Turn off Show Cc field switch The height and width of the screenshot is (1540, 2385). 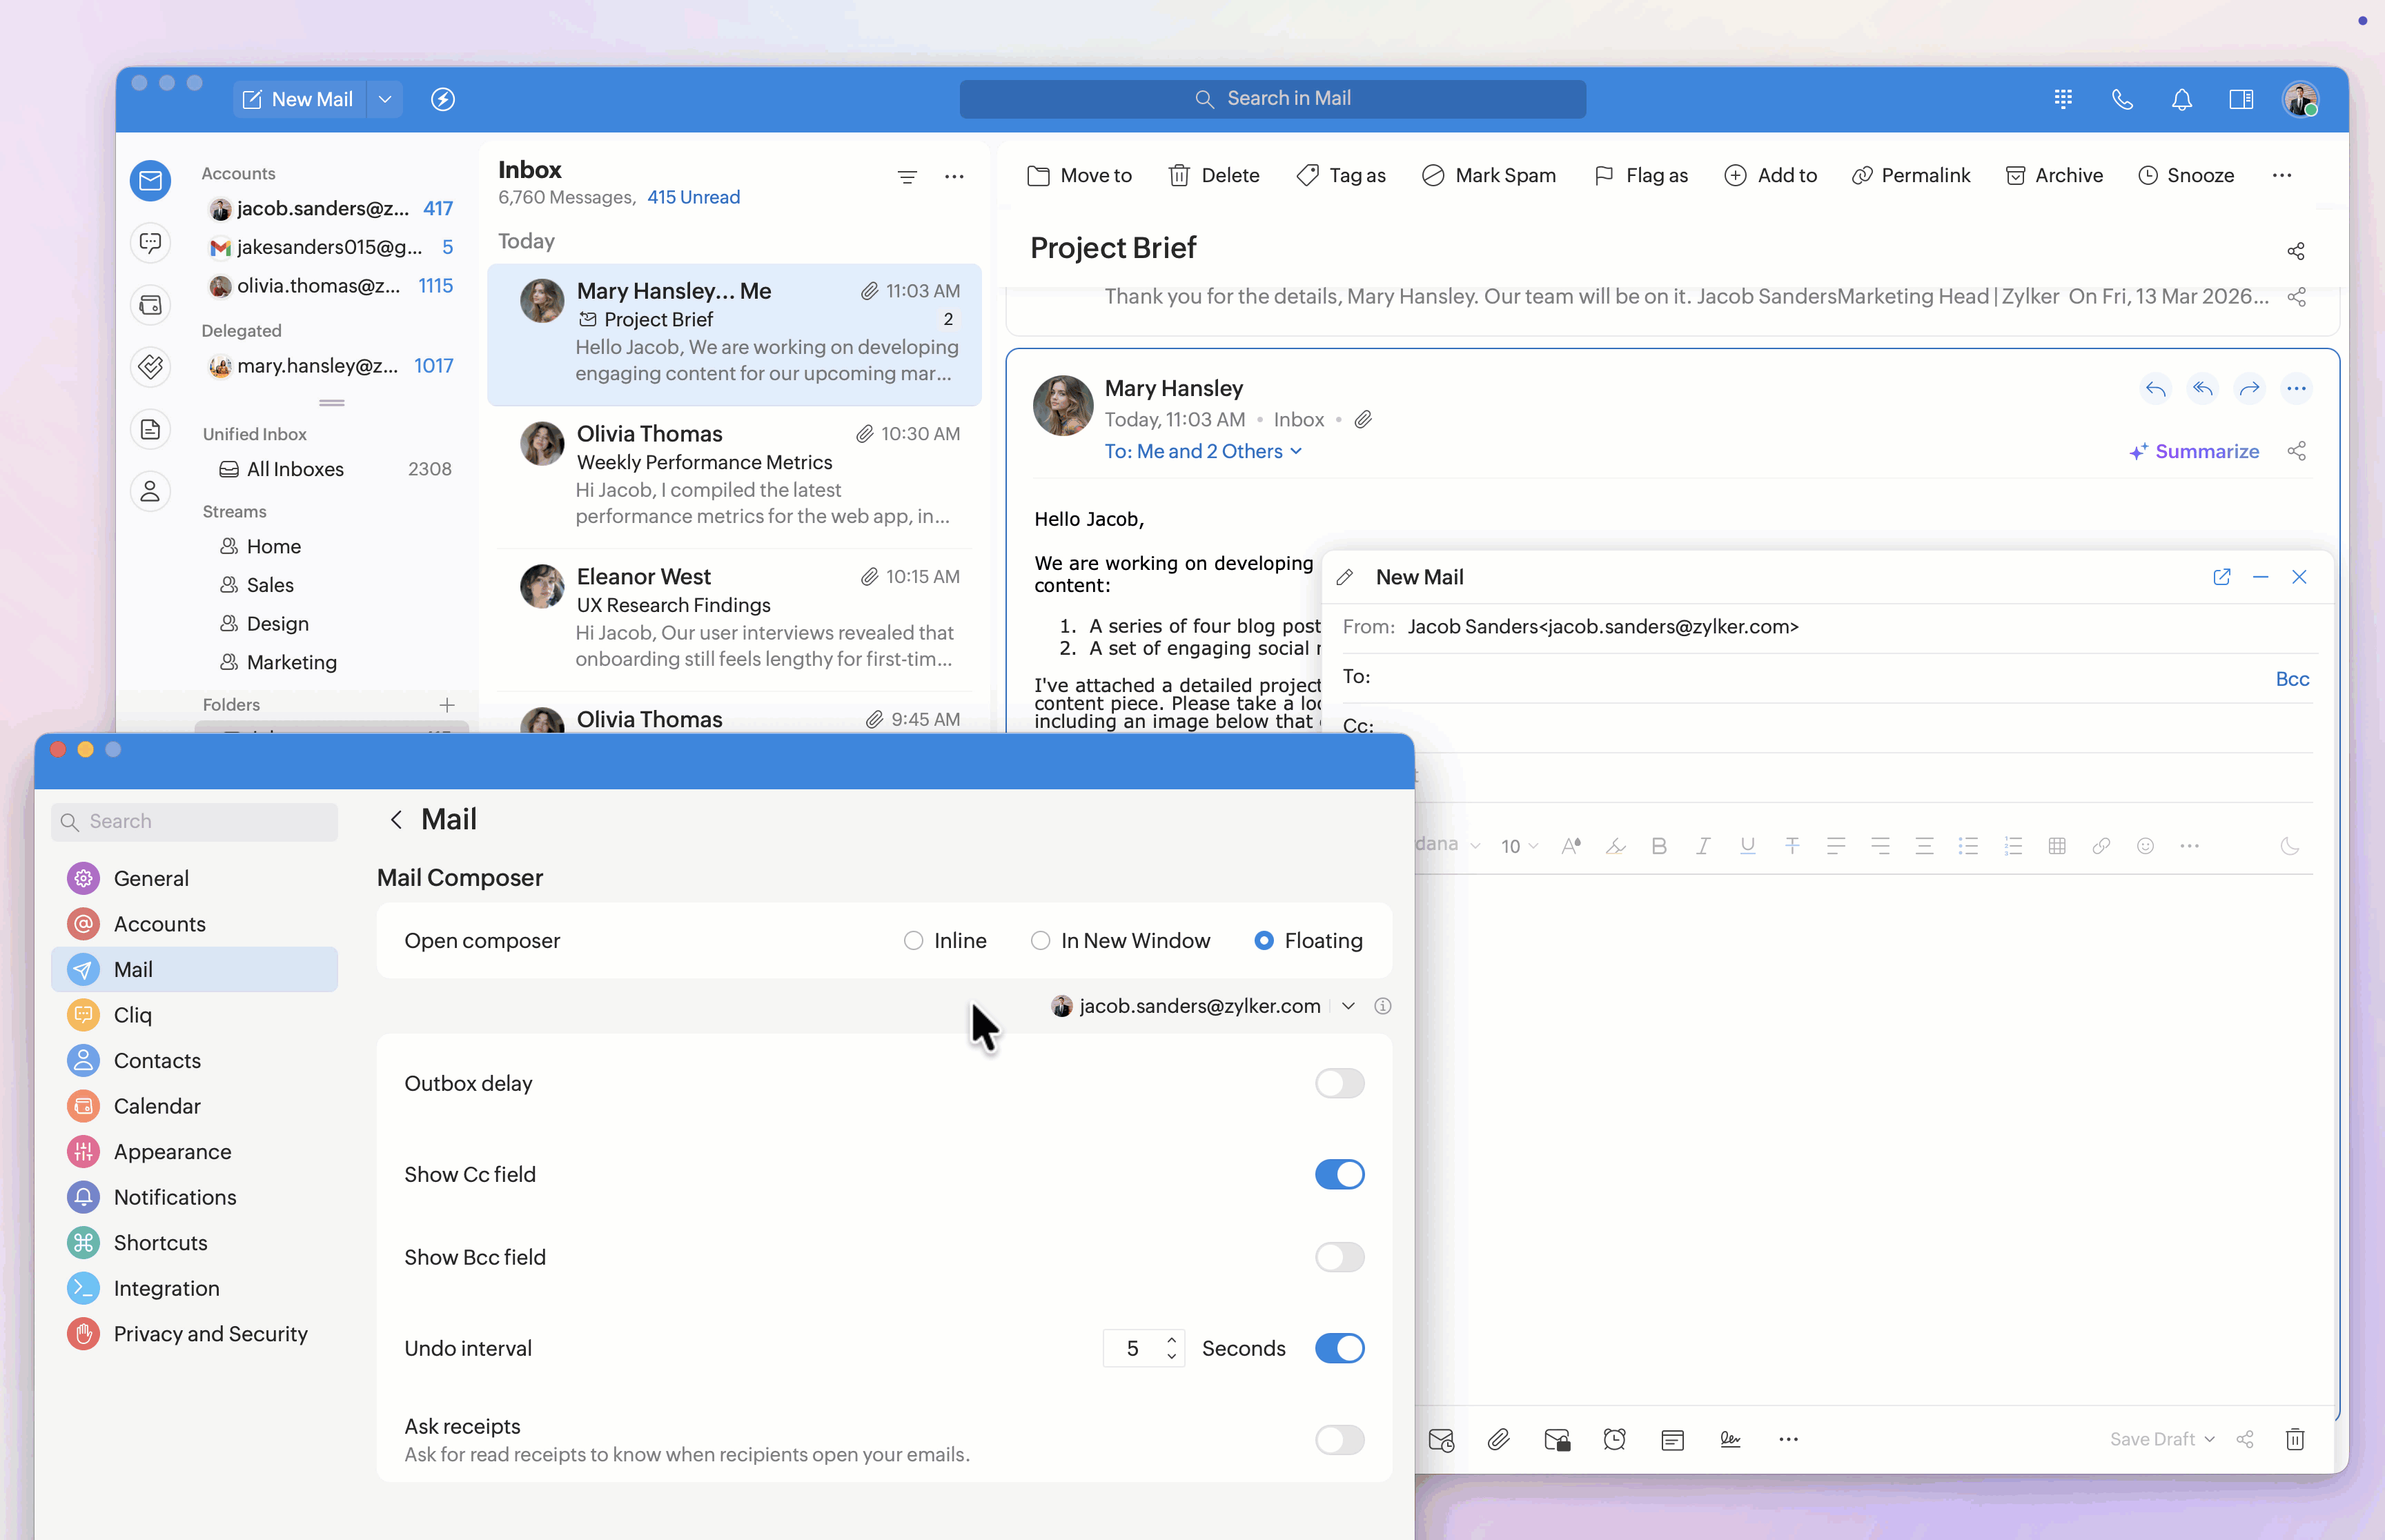[1339, 1174]
